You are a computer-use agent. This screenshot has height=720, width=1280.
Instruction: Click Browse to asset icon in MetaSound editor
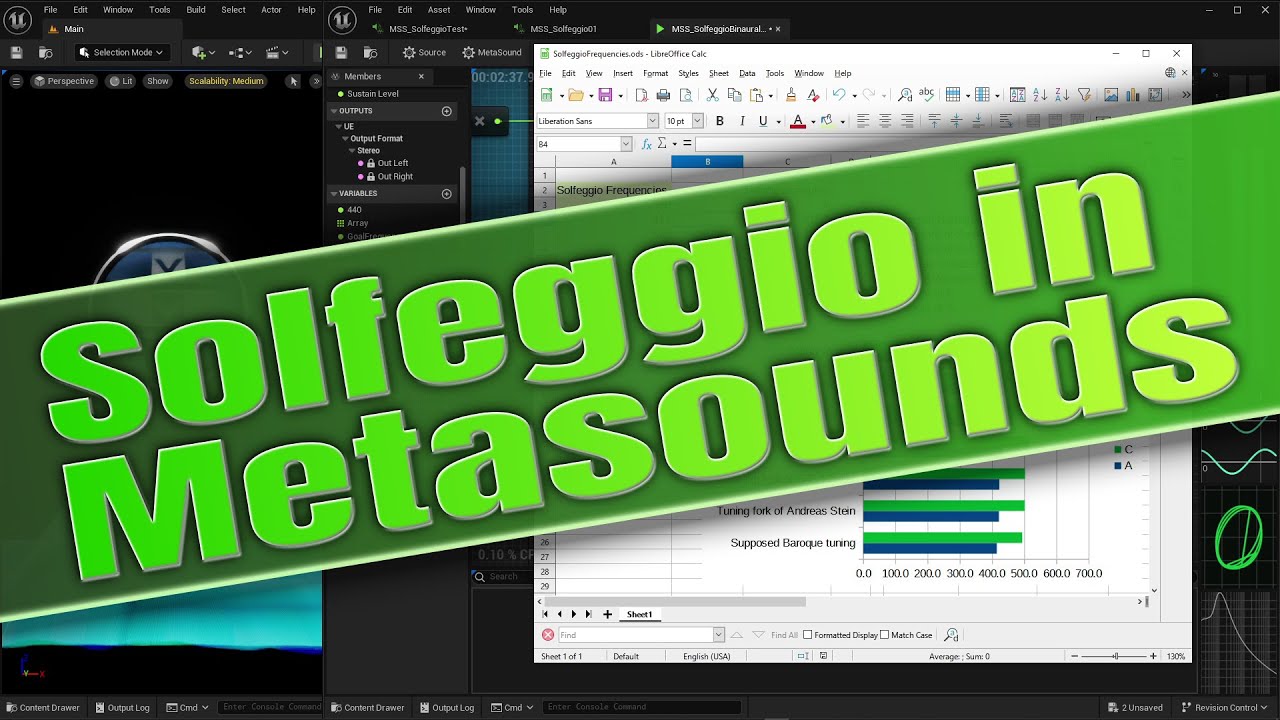click(x=370, y=52)
